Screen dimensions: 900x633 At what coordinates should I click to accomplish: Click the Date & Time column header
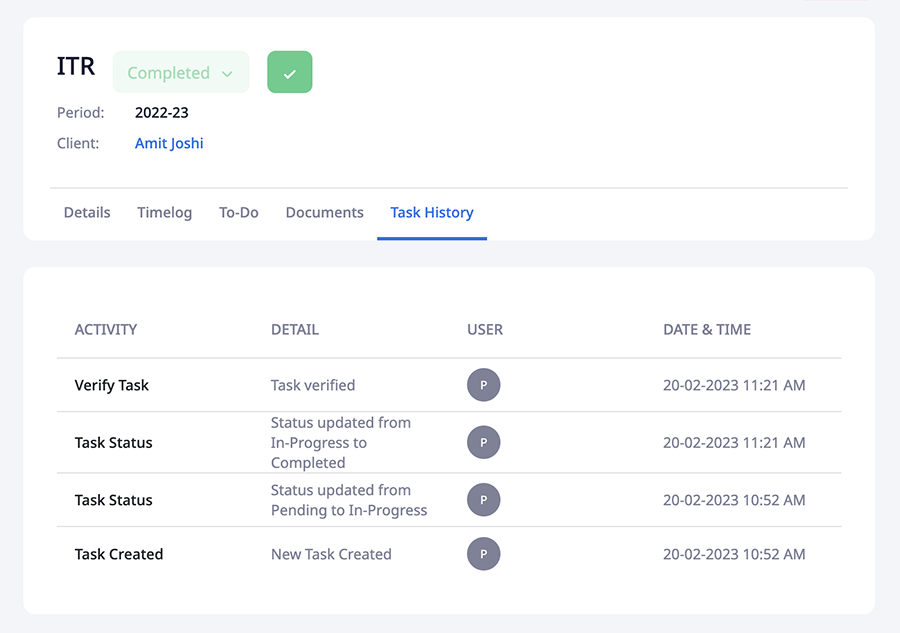point(707,329)
